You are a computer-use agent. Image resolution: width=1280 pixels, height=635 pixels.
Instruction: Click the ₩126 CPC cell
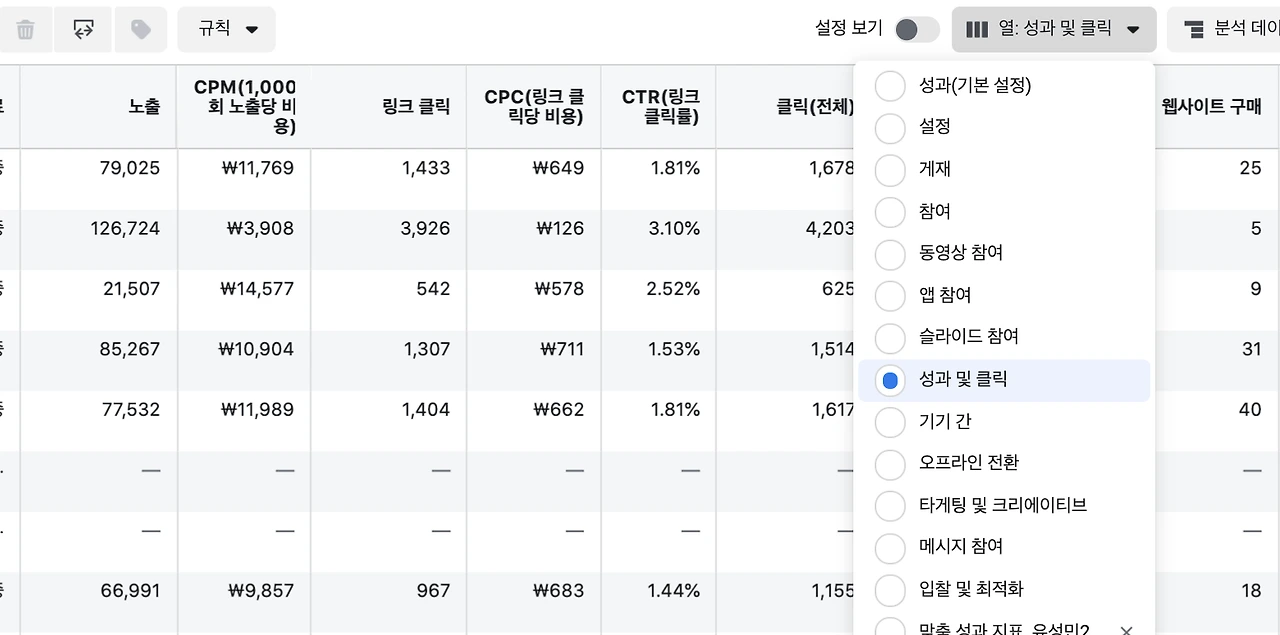560,229
